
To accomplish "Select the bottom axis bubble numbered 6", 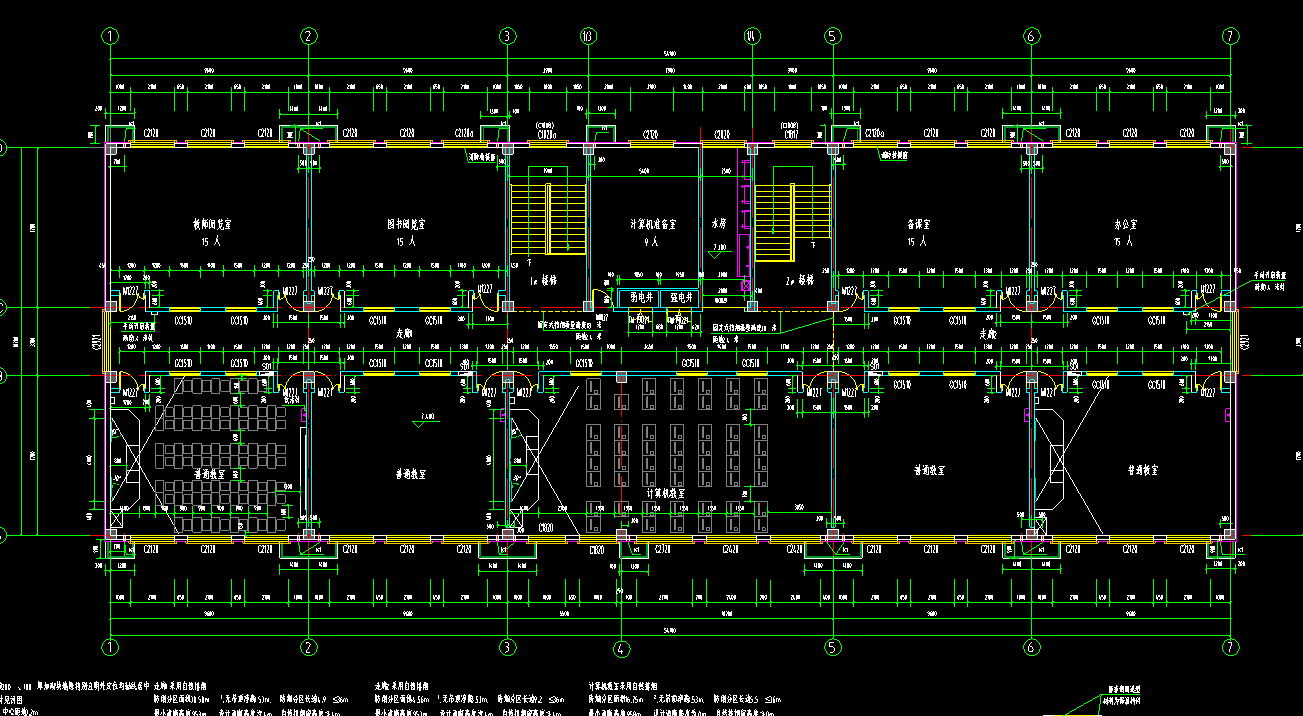I will pyautogui.click(x=1030, y=647).
